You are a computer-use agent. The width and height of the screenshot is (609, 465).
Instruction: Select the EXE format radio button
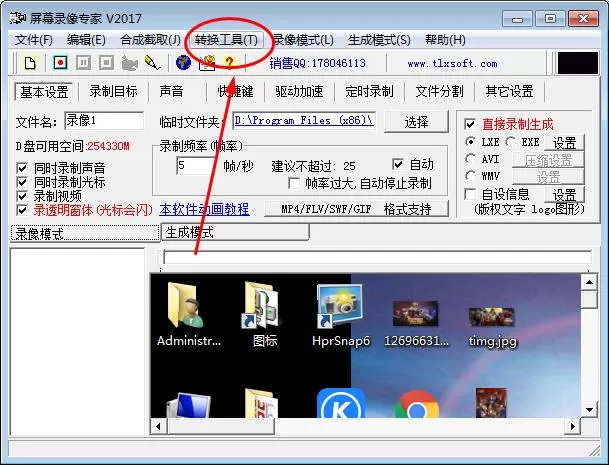point(511,142)
